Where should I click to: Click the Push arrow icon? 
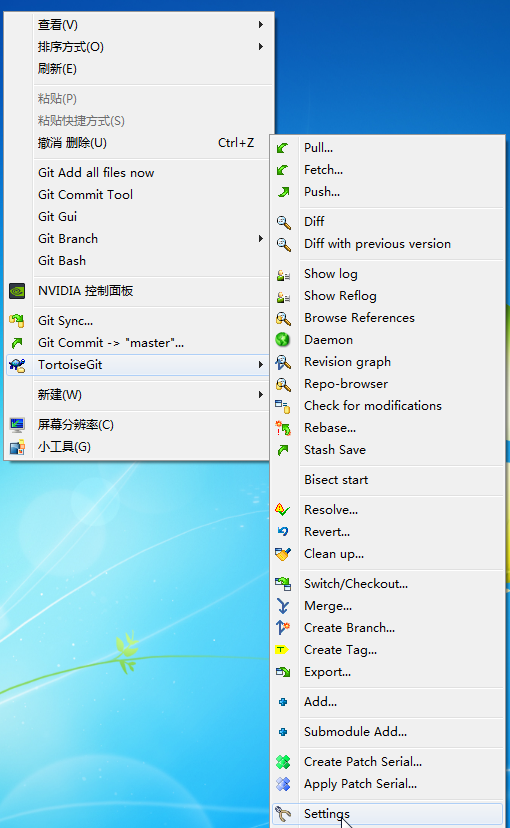(283, 192)
